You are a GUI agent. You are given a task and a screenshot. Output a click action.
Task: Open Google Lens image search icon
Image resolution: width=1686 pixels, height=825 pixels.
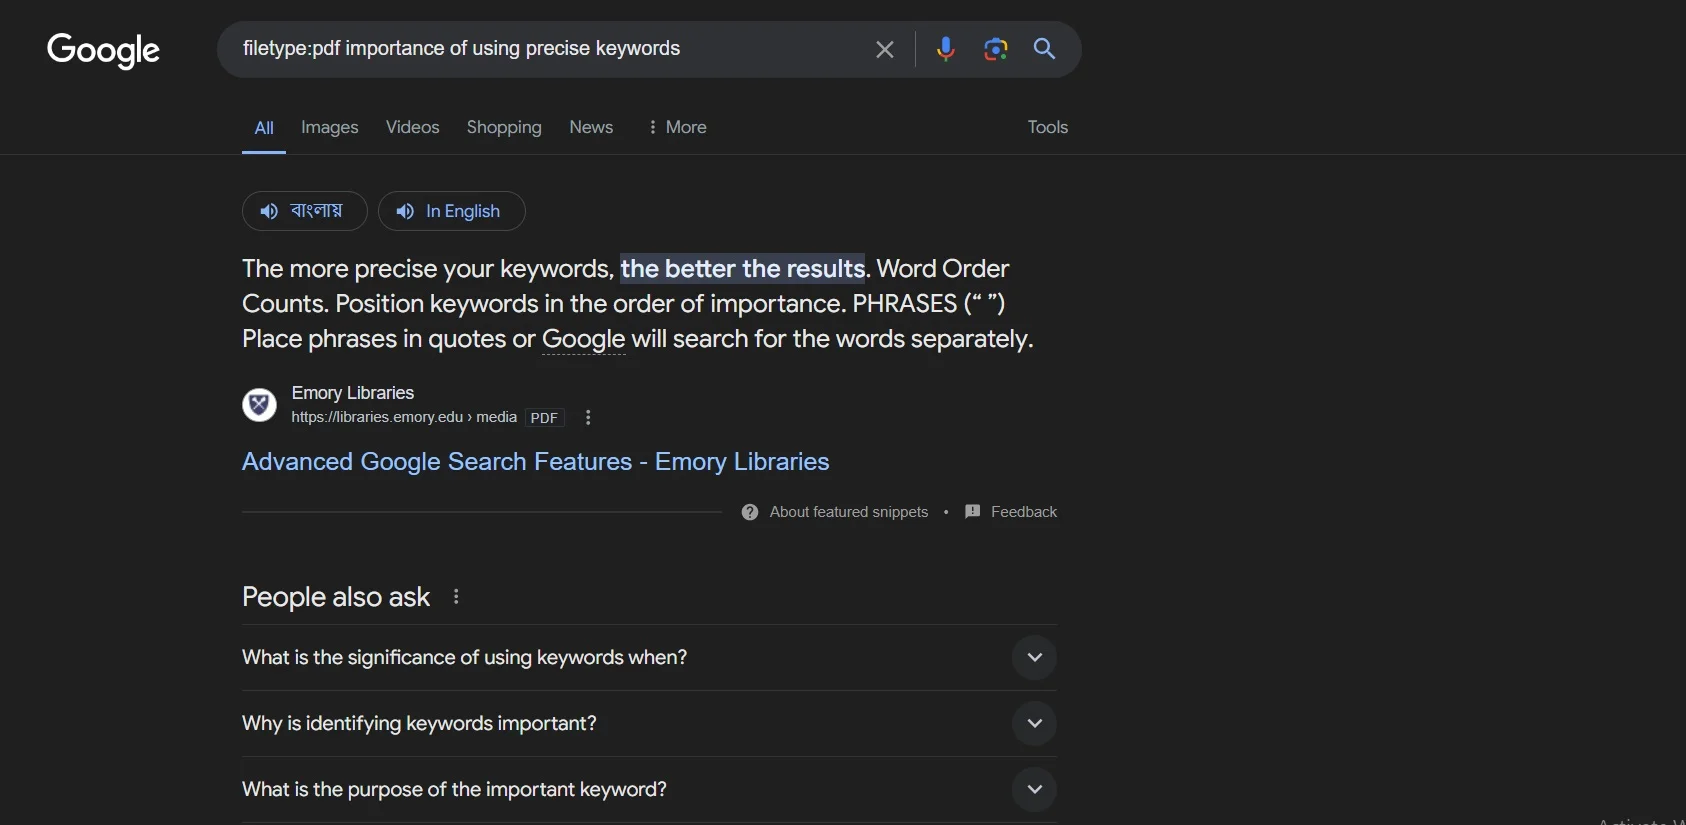[995, 49]
